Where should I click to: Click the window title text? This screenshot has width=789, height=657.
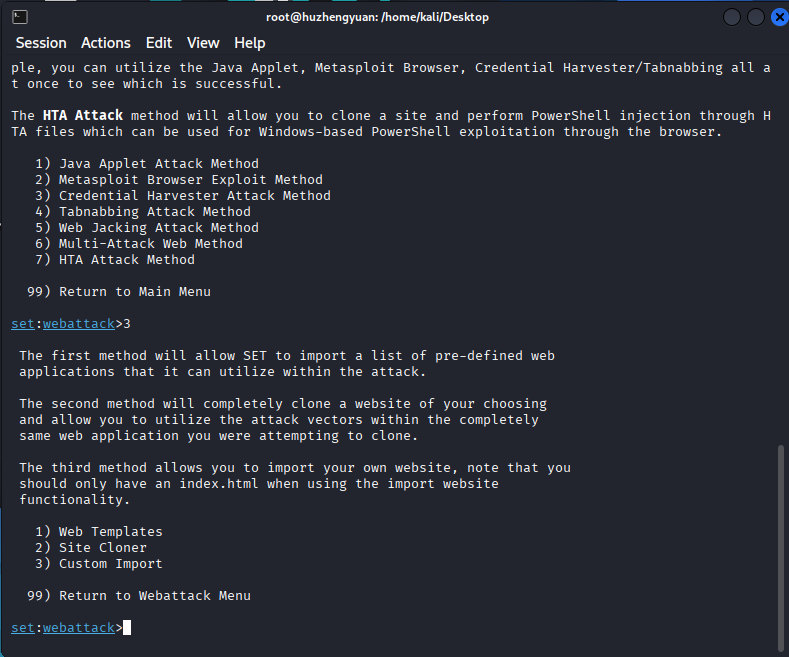click(x=377, y=17)
